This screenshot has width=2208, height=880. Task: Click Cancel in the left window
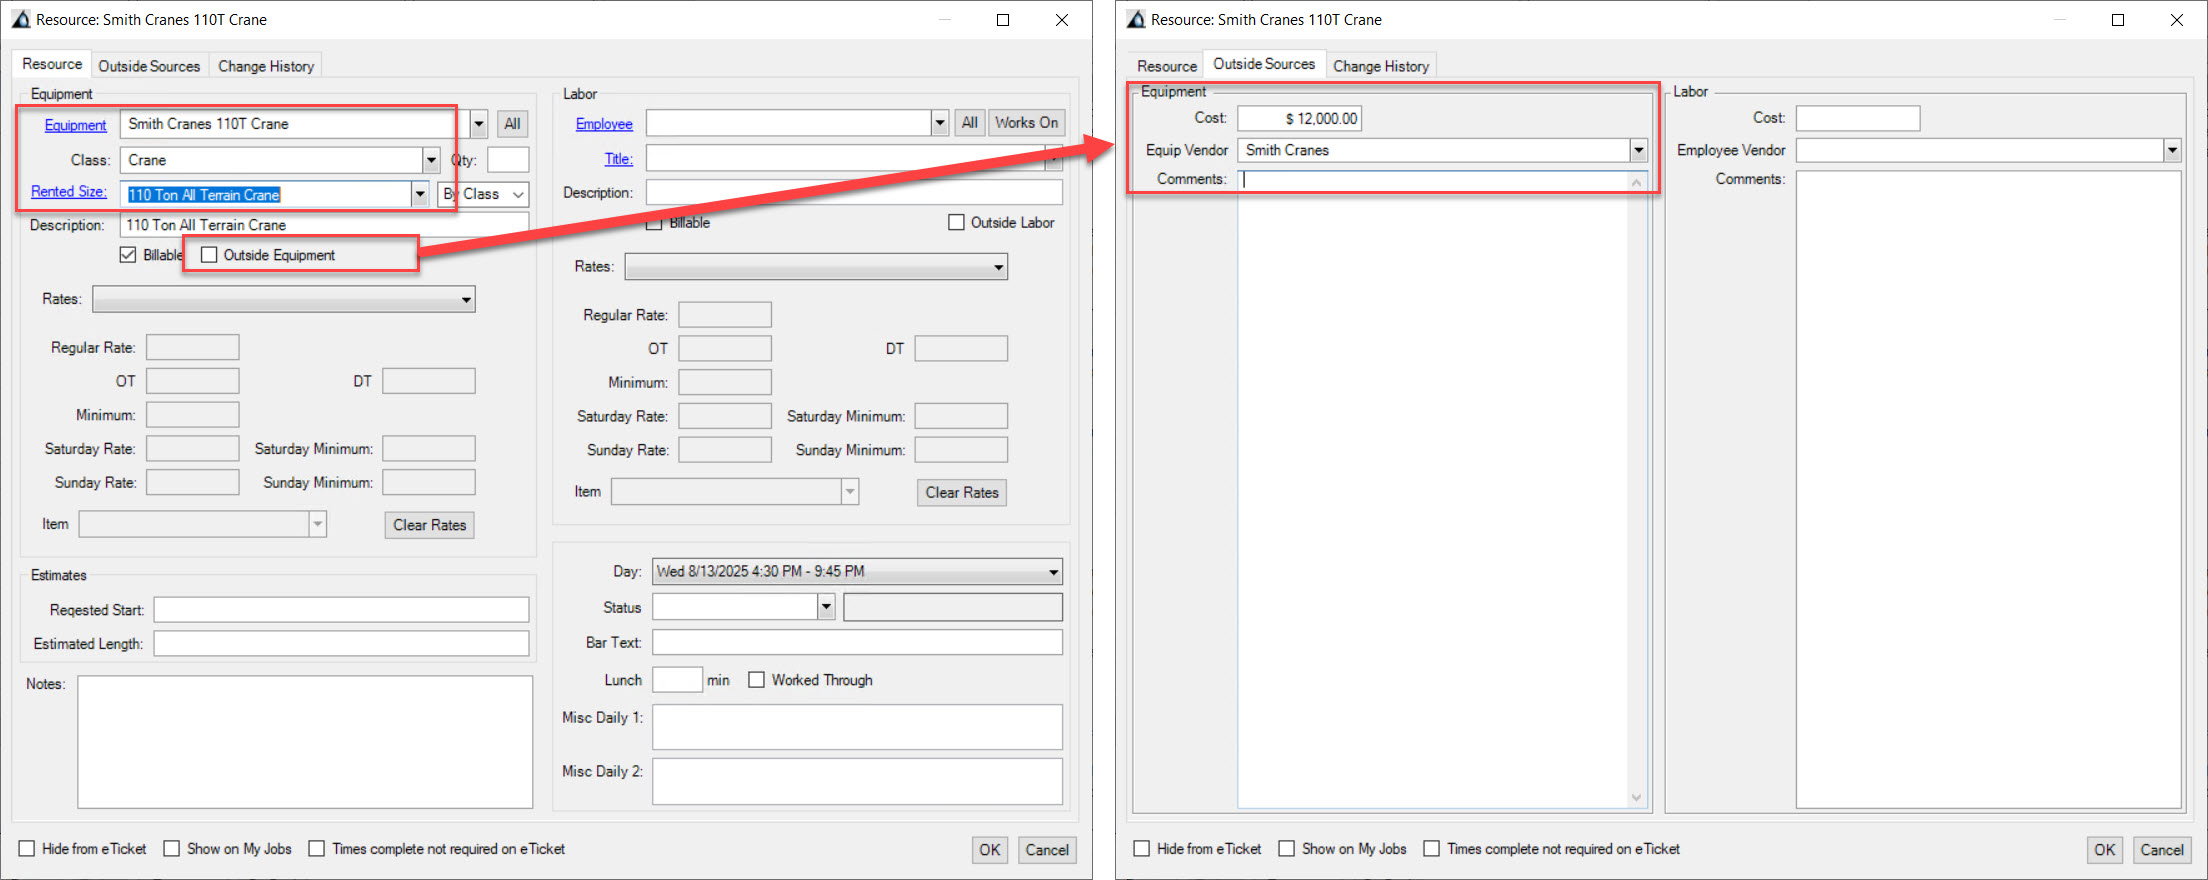click(x=1047, y=850)
